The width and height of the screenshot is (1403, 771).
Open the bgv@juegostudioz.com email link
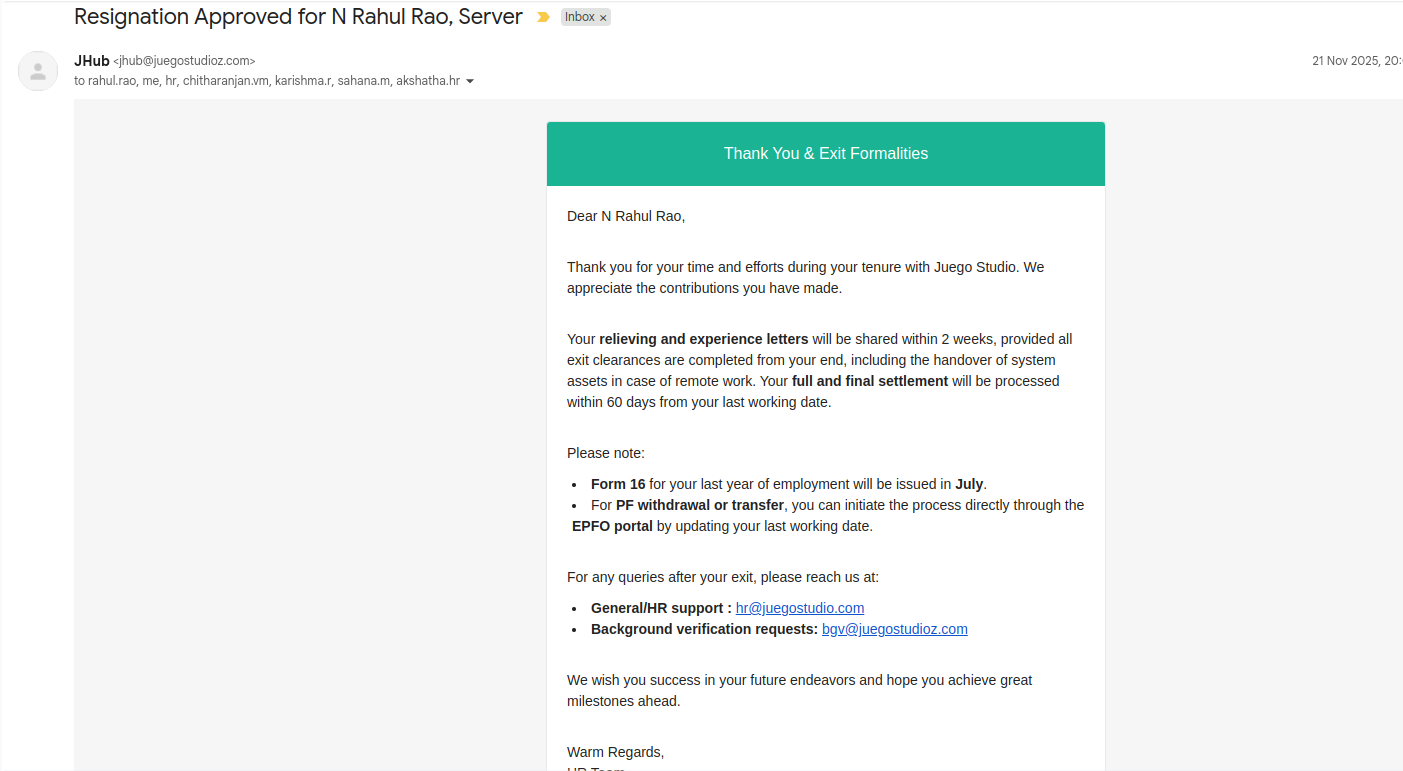894,629
